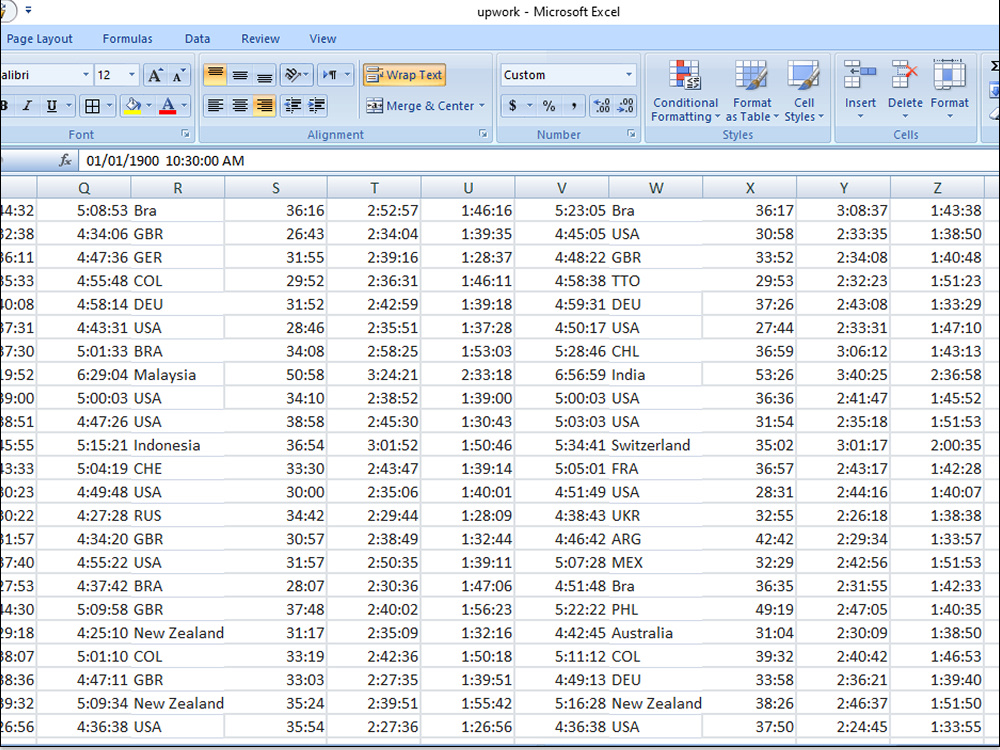The image size is (1000, 750).
Task: Switch to the View tab
Action: [x=323, y=39]
